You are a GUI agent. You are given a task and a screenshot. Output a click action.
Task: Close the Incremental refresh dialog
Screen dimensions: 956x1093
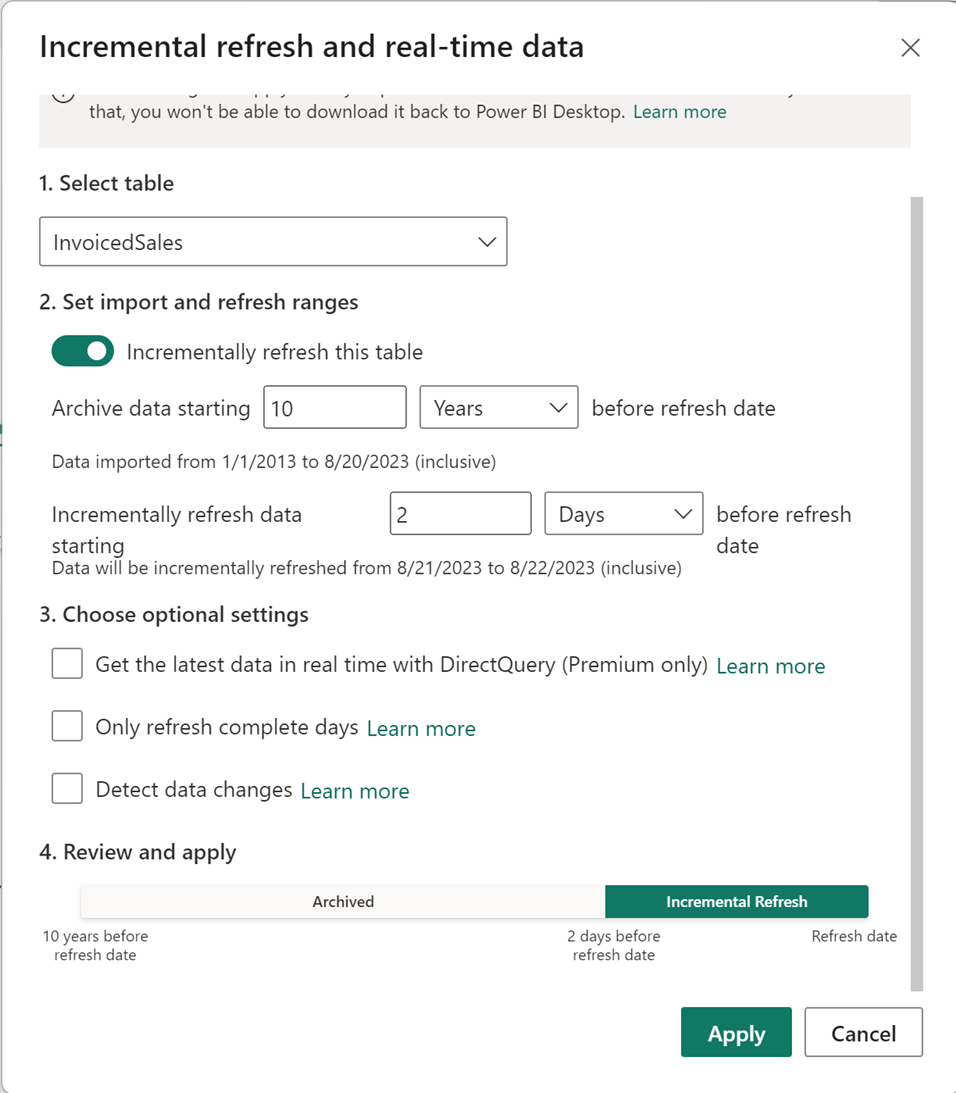tap(910, 48)
